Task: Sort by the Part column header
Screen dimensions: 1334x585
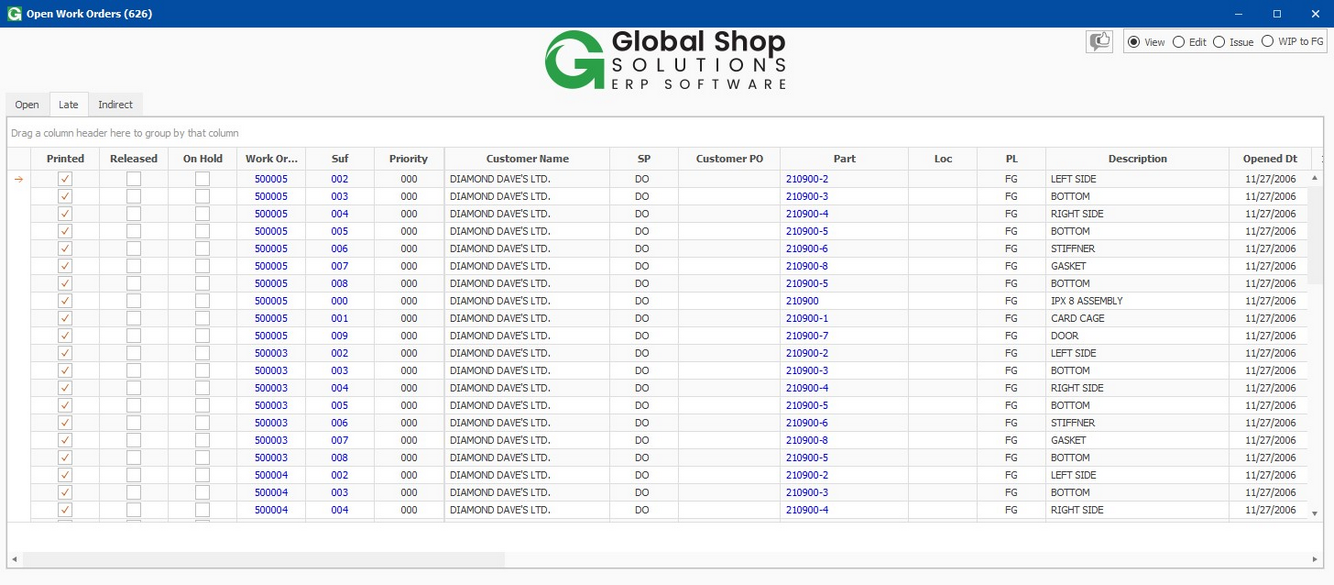Action: (x=844, y=159)
